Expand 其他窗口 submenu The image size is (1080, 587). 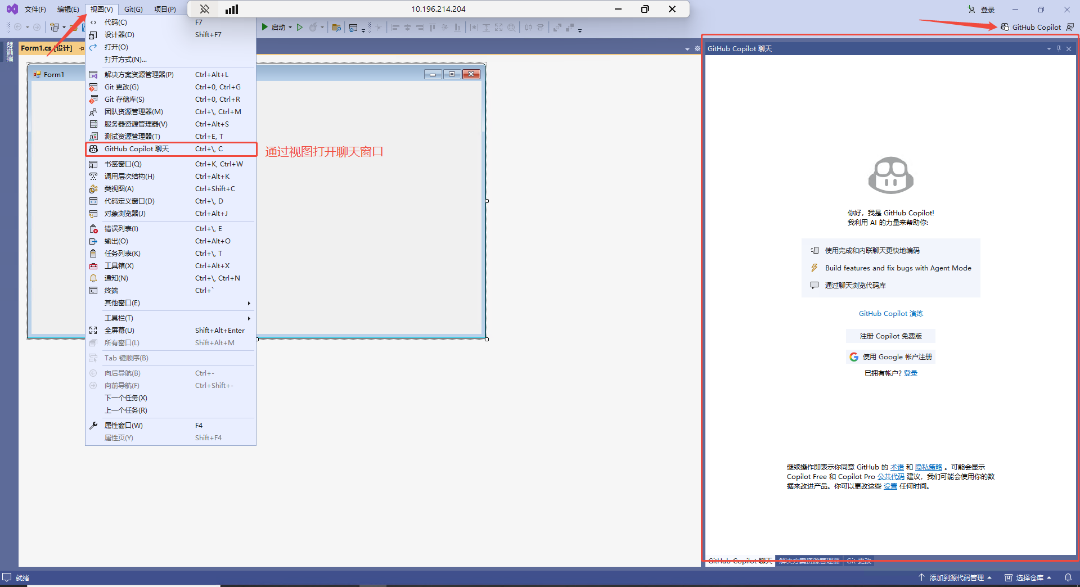(x=122, y=303)
